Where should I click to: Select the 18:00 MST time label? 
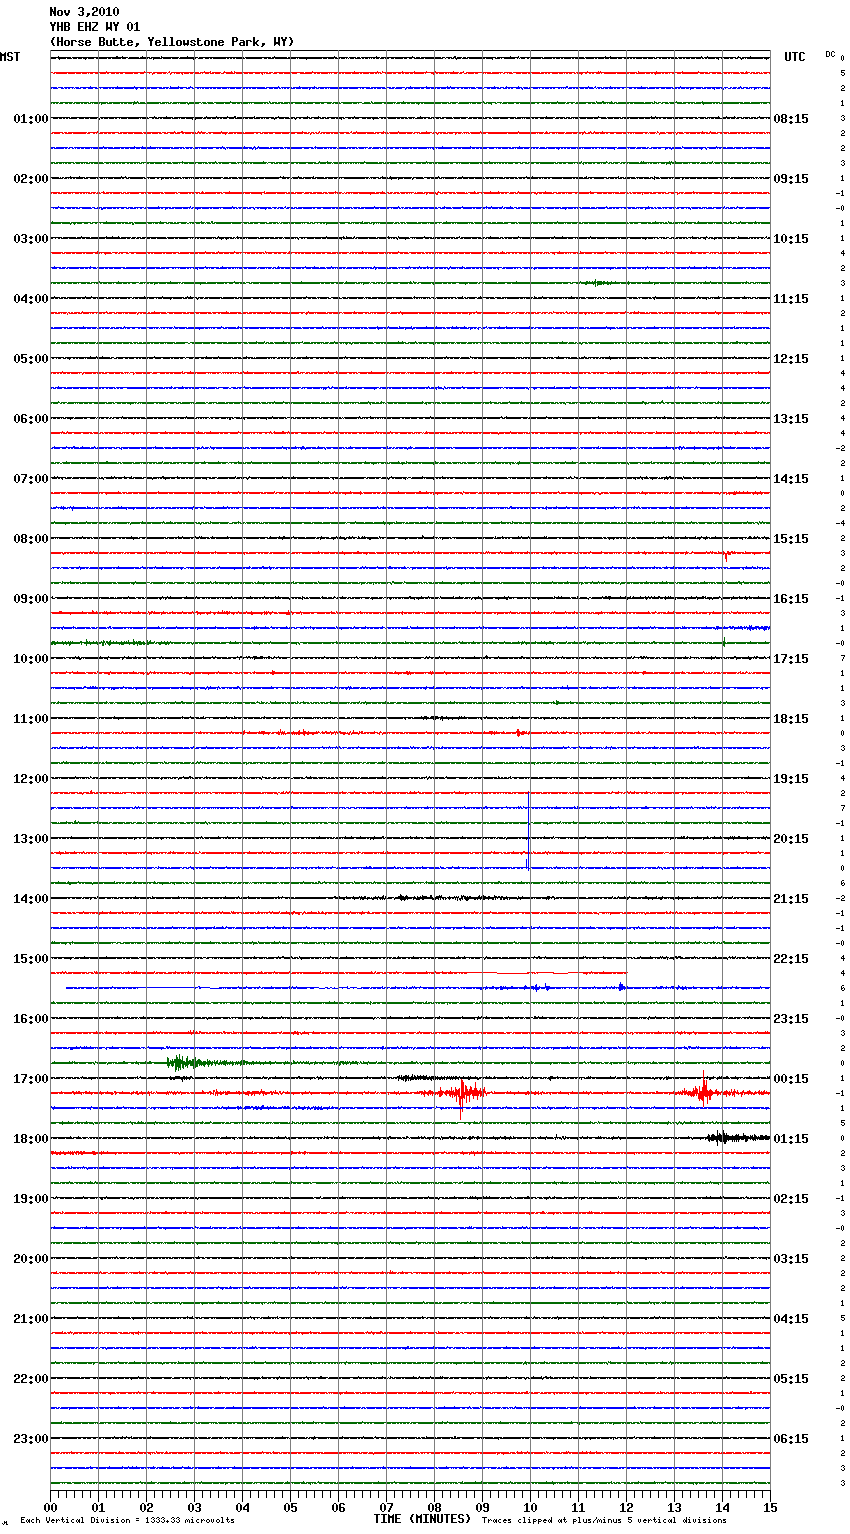[x=31, y=1139]
